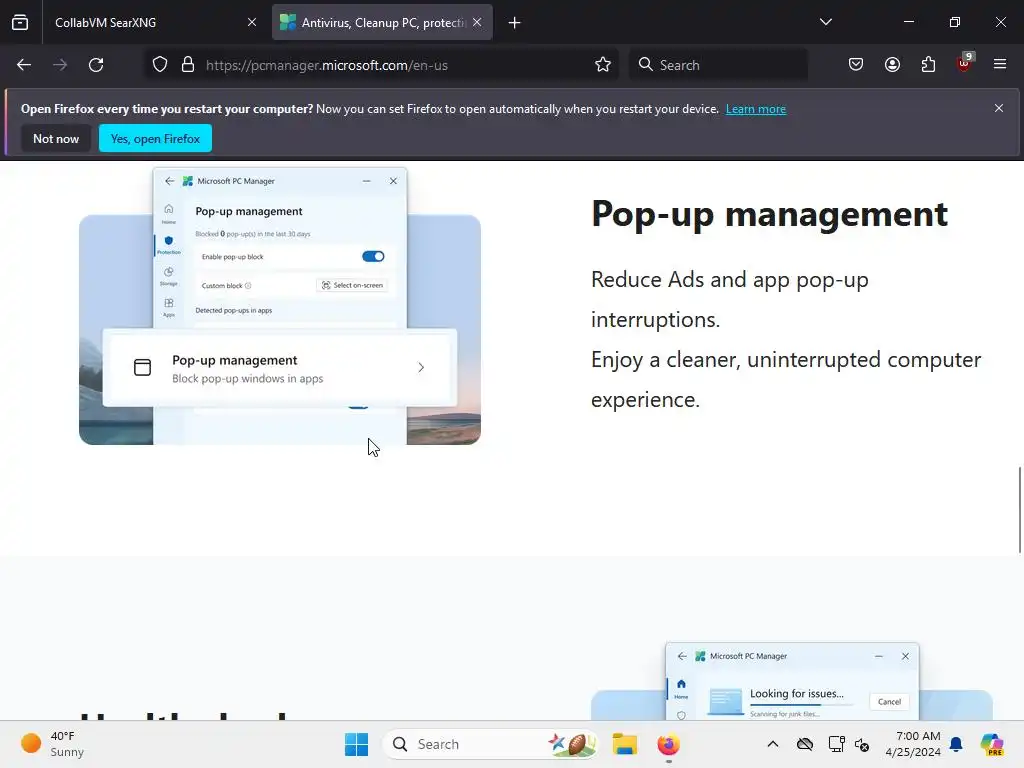The image size is (1024, 768).
Task: Click taskbar Search box
Action: (x=490, y=744)
